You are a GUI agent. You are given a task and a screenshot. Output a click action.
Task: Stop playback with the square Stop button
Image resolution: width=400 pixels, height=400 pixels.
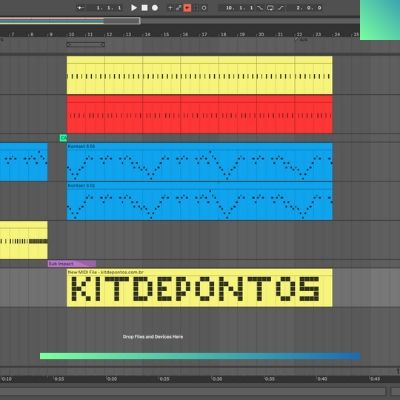pos(145,8)
